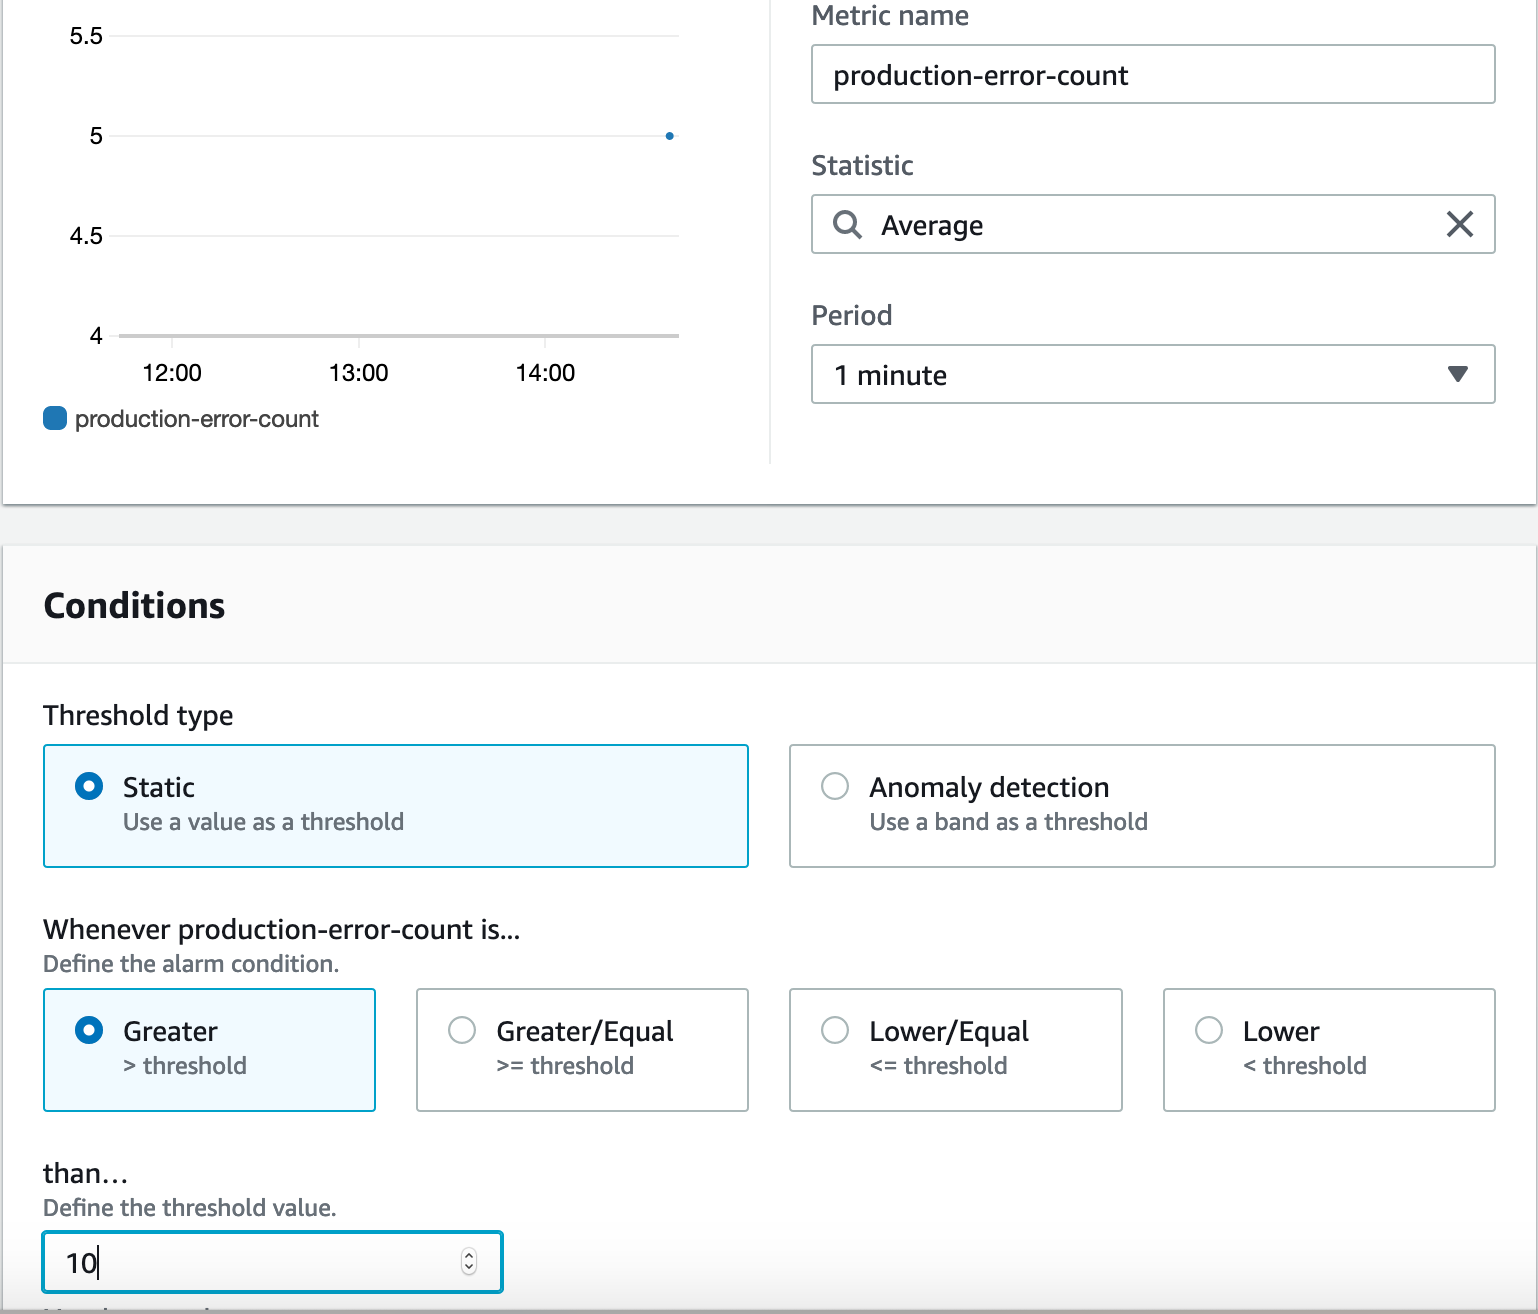
Task: Click the 'Use a band as a threshold' description
Action: [1008, 822]
